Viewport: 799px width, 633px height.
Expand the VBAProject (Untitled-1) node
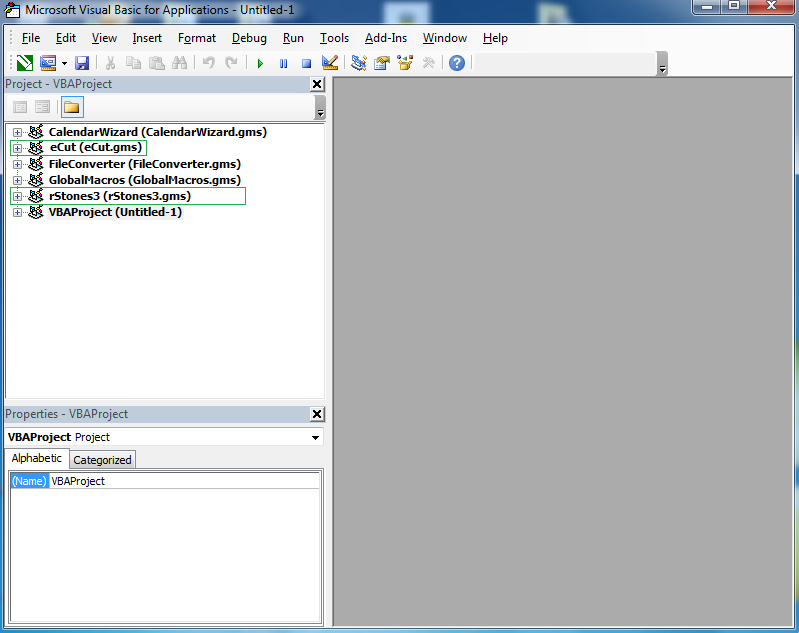[x=17, y=213]
